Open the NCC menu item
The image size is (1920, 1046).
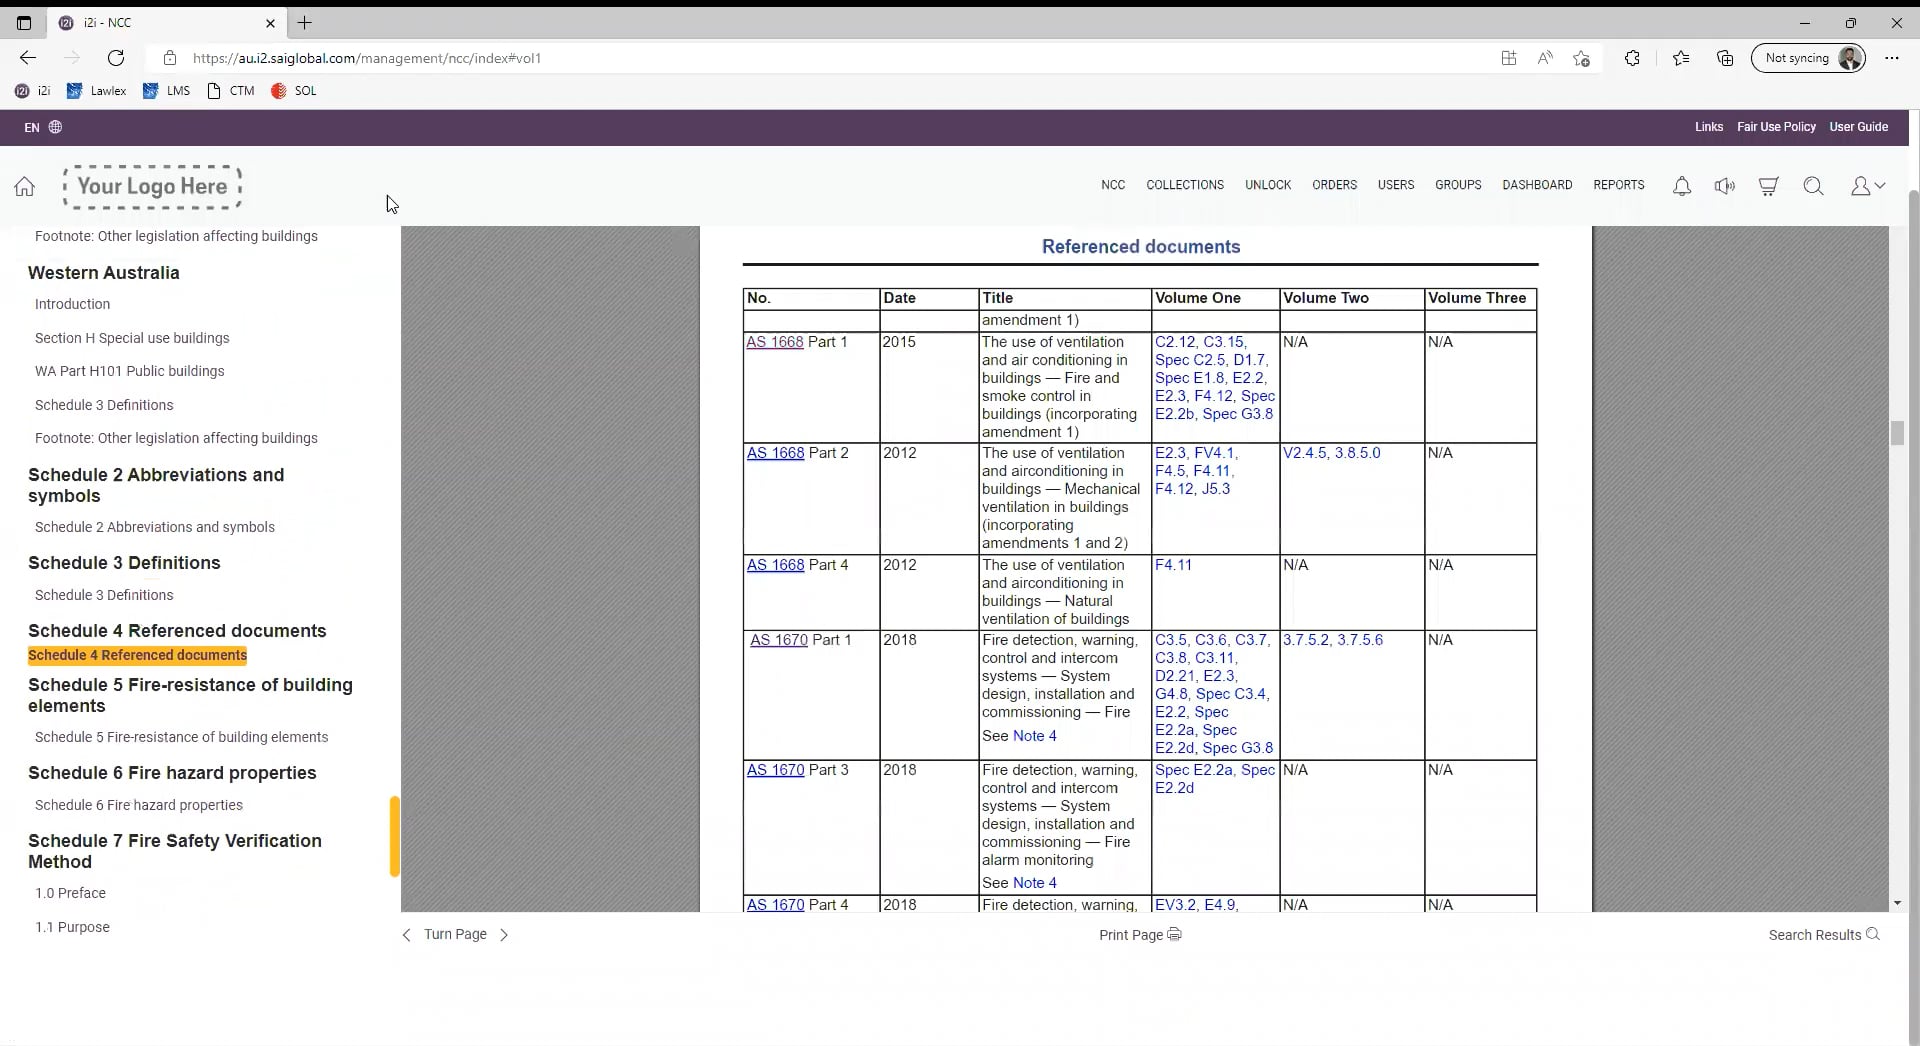pyautogui.click(x=1113, y=185)
